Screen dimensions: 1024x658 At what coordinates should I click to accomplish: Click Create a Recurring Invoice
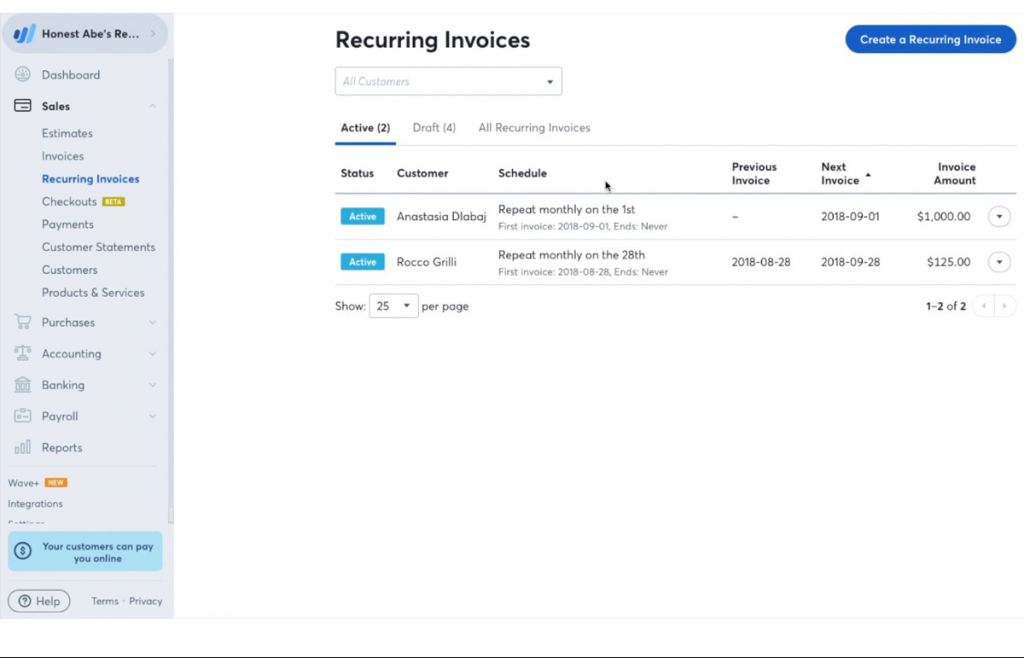[930, 39]
